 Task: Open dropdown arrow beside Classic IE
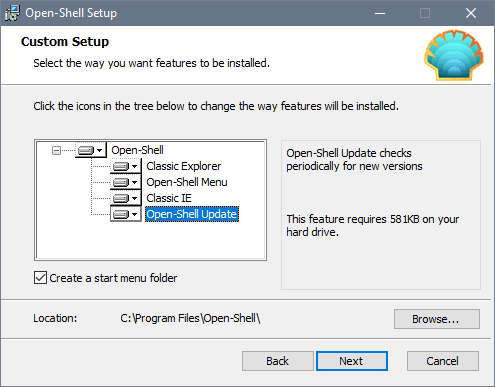point(134,198)
